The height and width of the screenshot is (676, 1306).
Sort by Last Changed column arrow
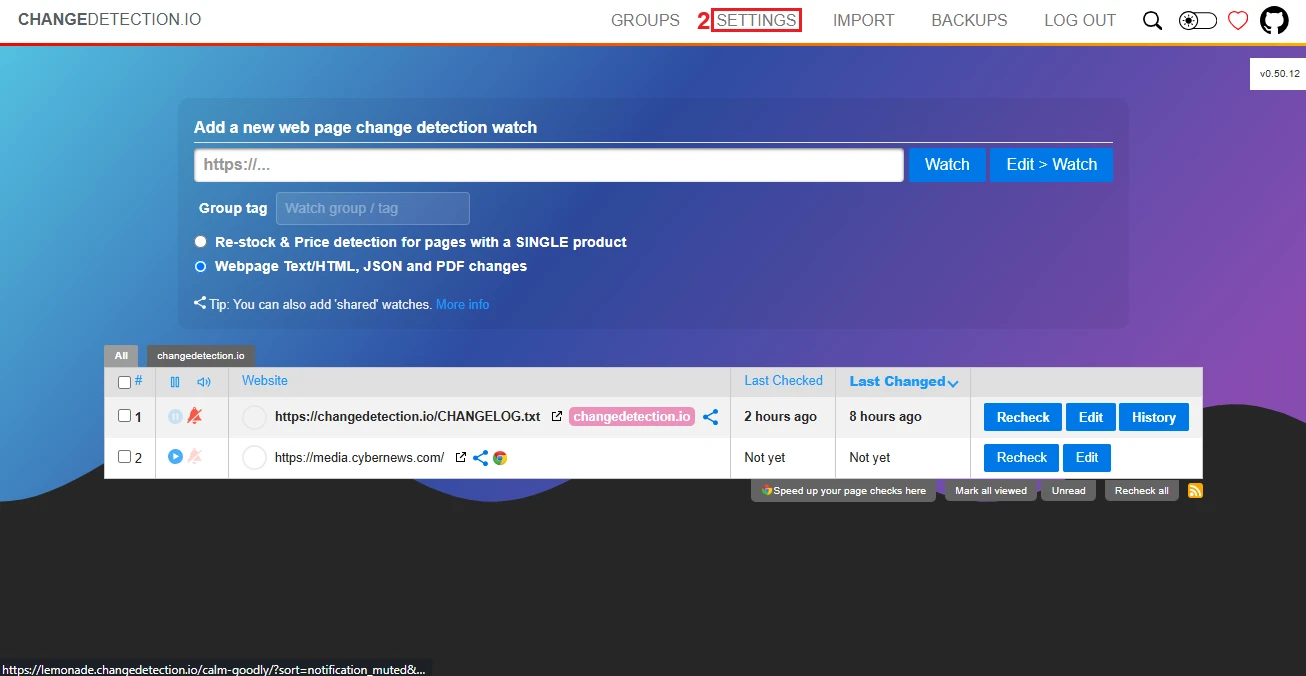[x=953, y=383]
